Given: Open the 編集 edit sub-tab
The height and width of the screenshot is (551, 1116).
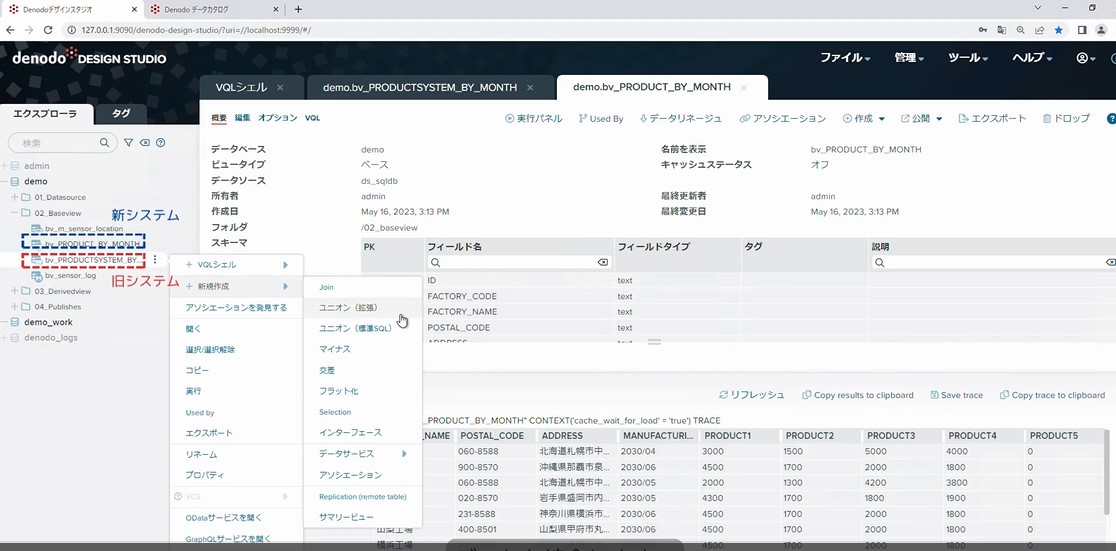Looking at the screenshot, I should [242, 118].
